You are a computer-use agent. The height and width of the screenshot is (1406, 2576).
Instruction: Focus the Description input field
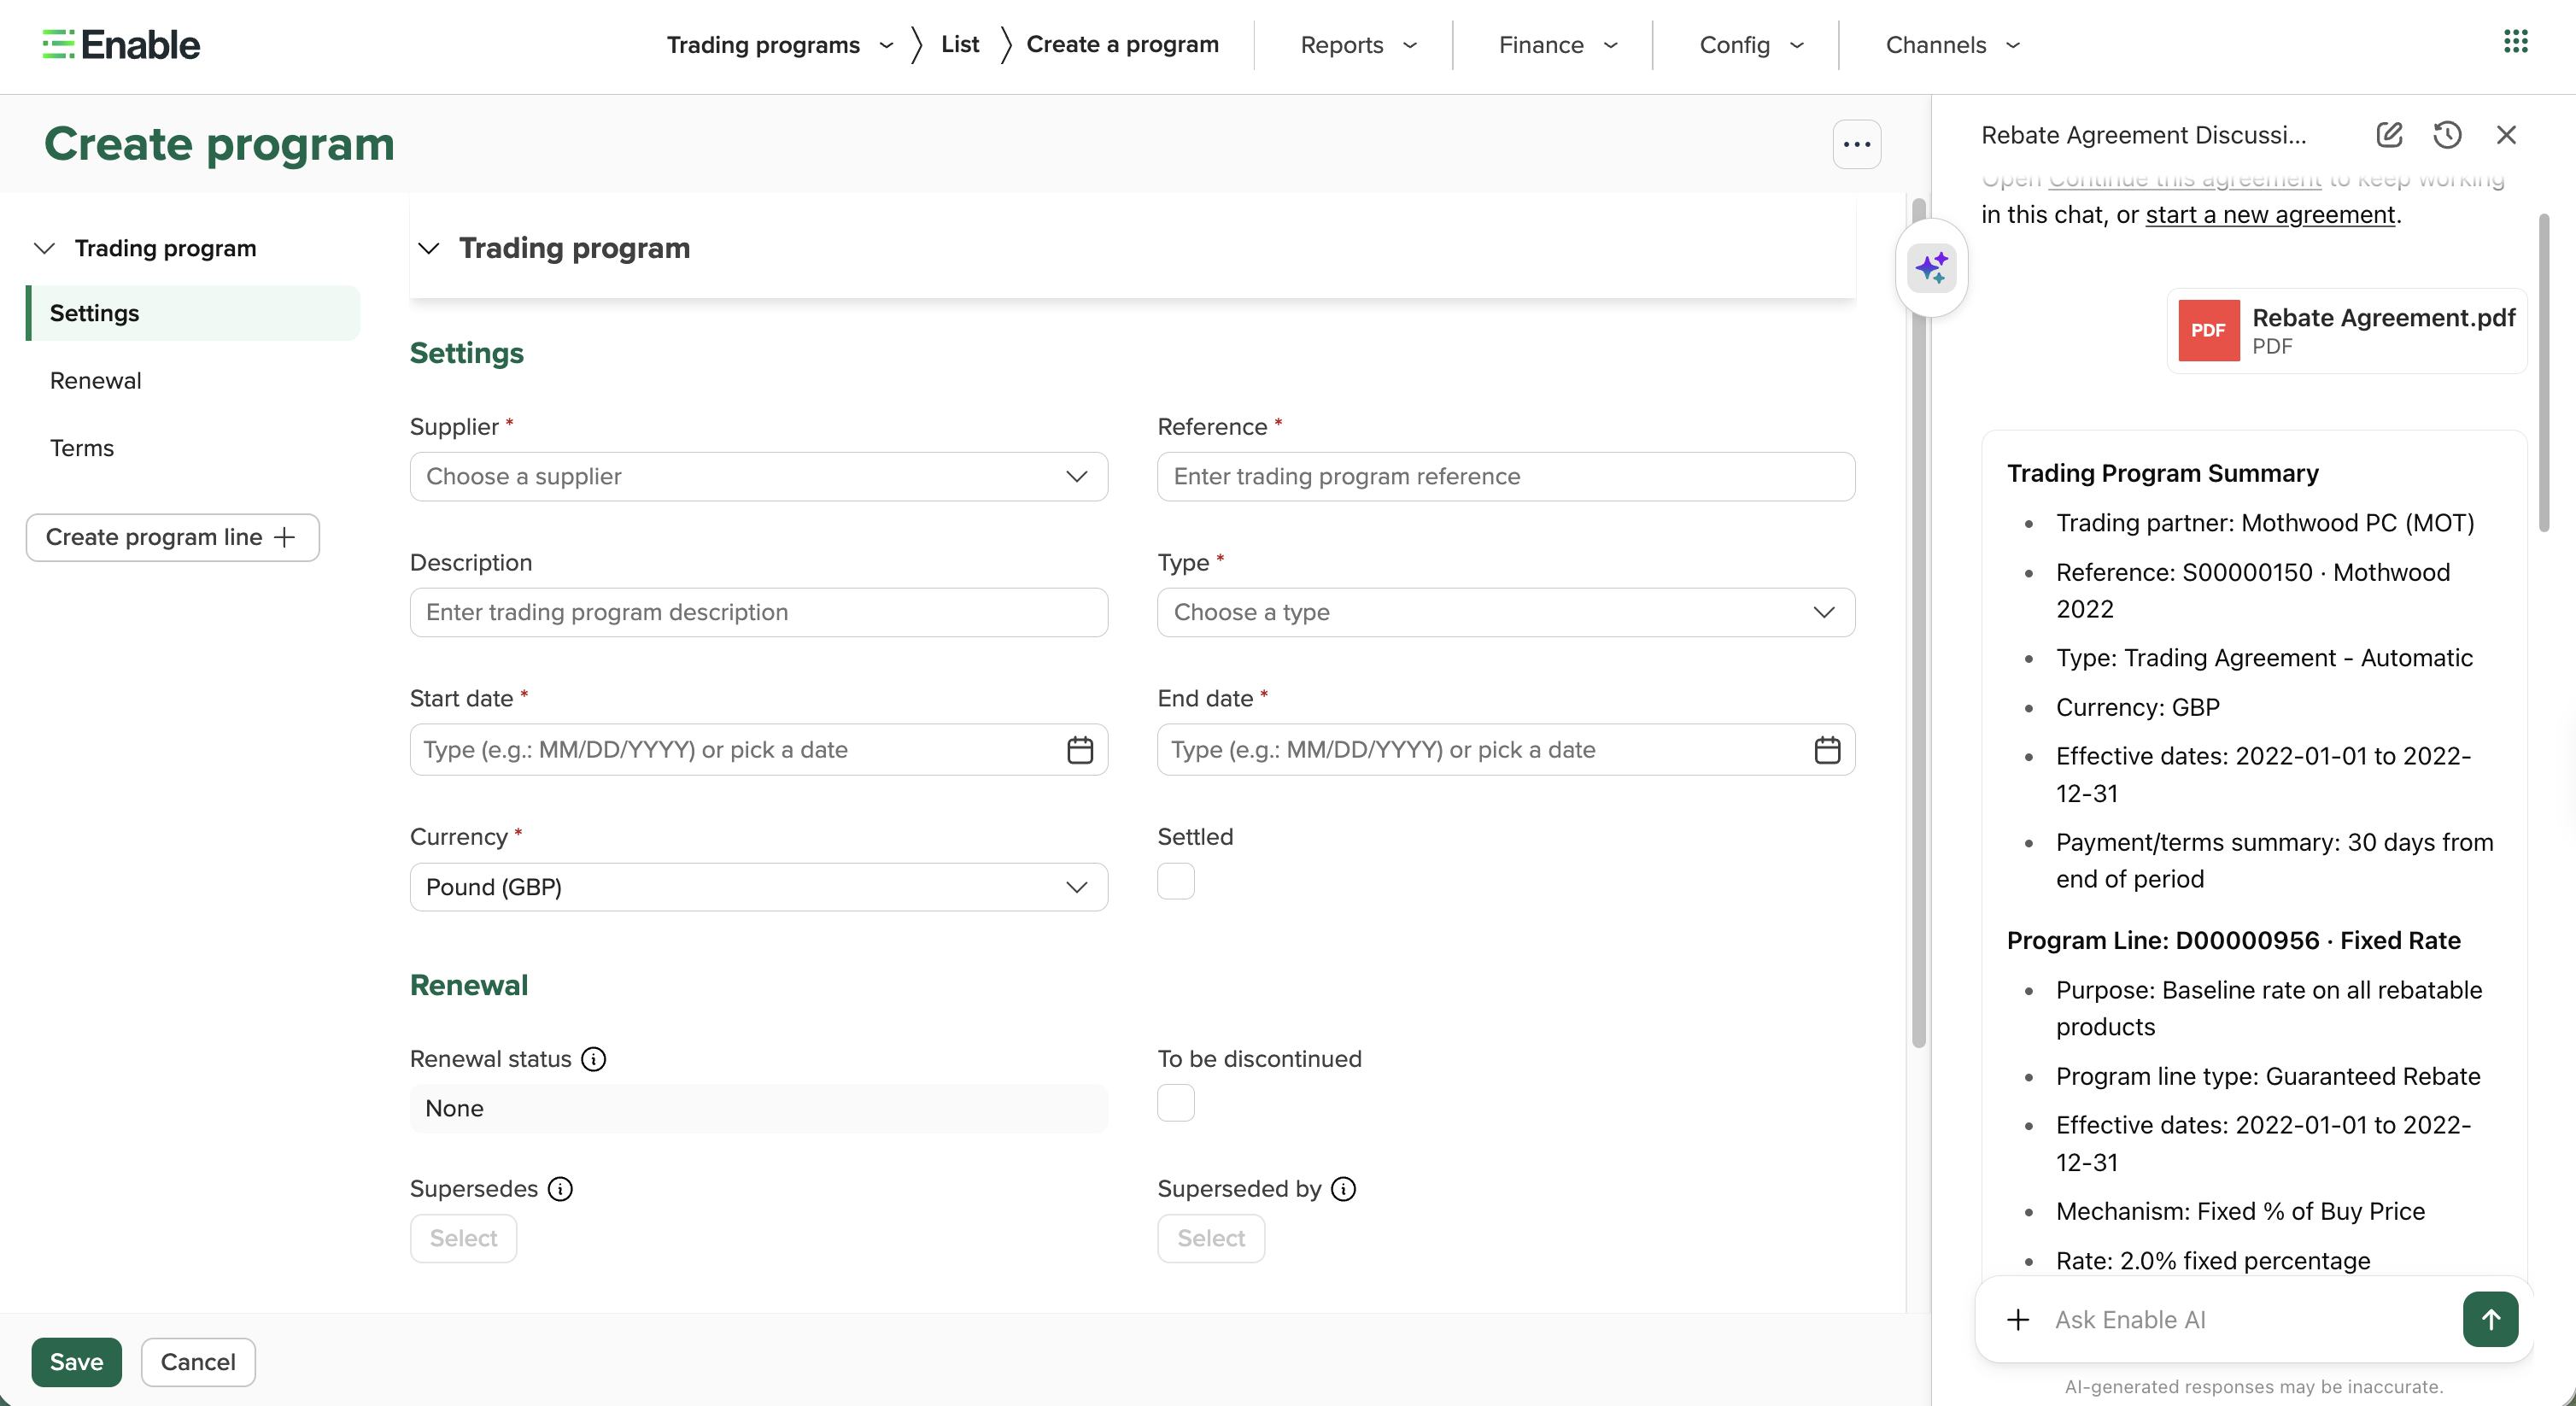(x=759, y=612)
